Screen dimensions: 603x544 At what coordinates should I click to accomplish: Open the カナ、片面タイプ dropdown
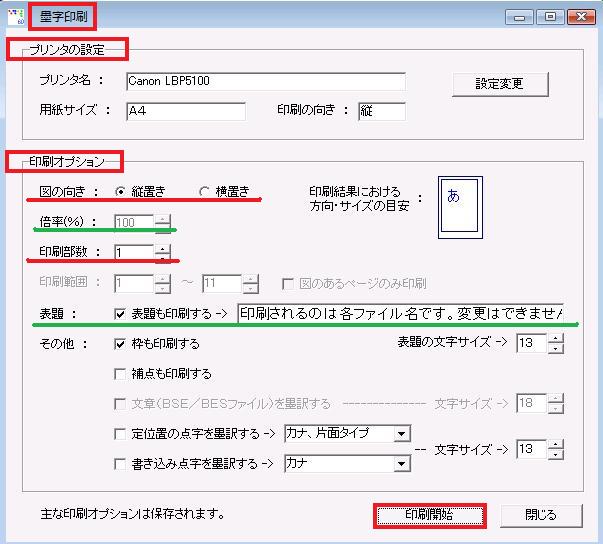click(x=401, y=434)
